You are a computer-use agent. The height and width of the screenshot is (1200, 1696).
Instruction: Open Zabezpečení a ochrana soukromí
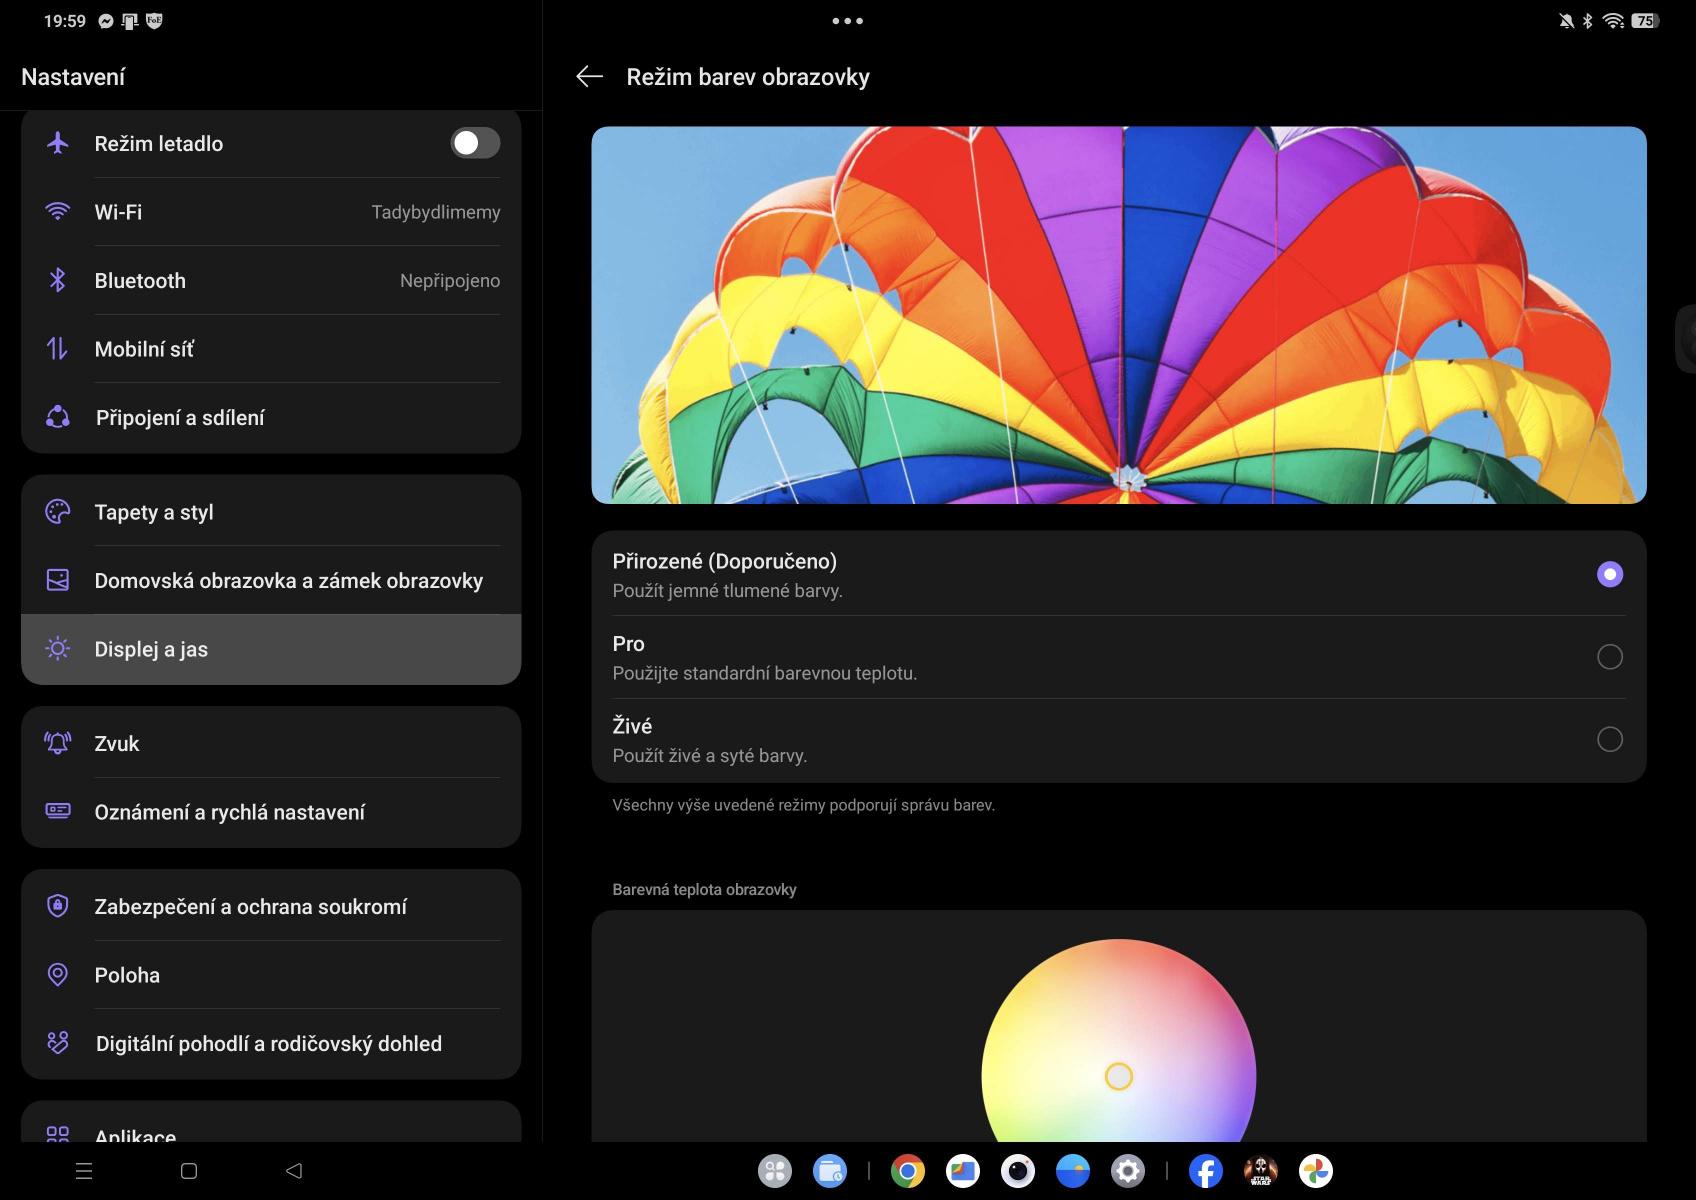tap(270, 906)
